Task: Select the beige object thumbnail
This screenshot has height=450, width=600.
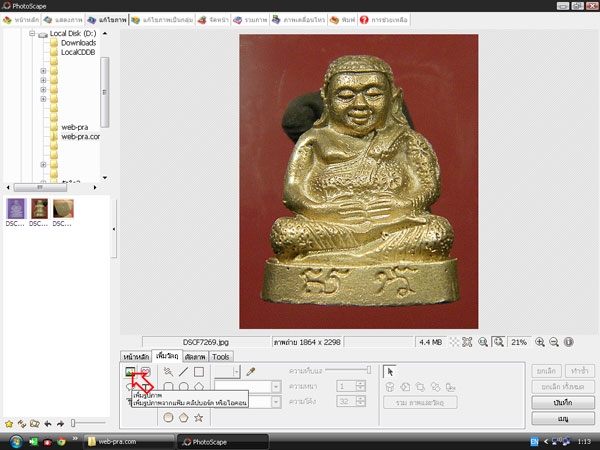Action: tap(63, 209)
